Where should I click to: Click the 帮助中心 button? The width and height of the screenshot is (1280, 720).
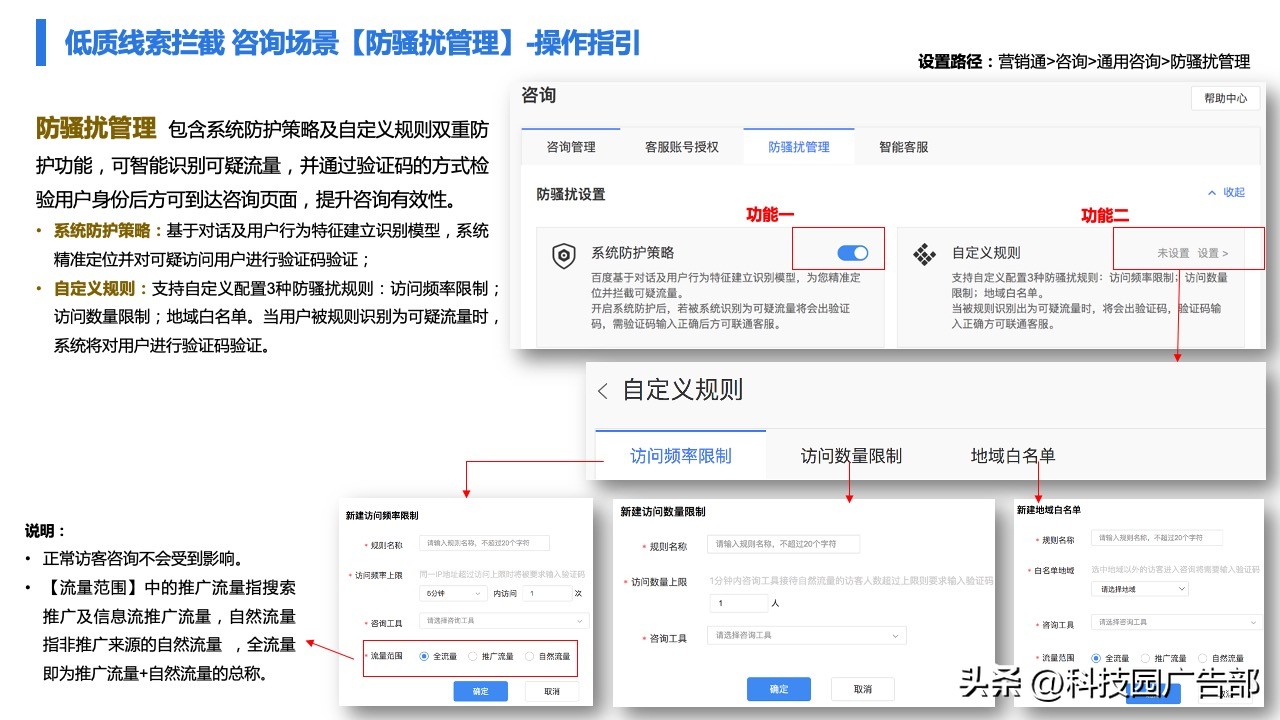point(1224,98)
